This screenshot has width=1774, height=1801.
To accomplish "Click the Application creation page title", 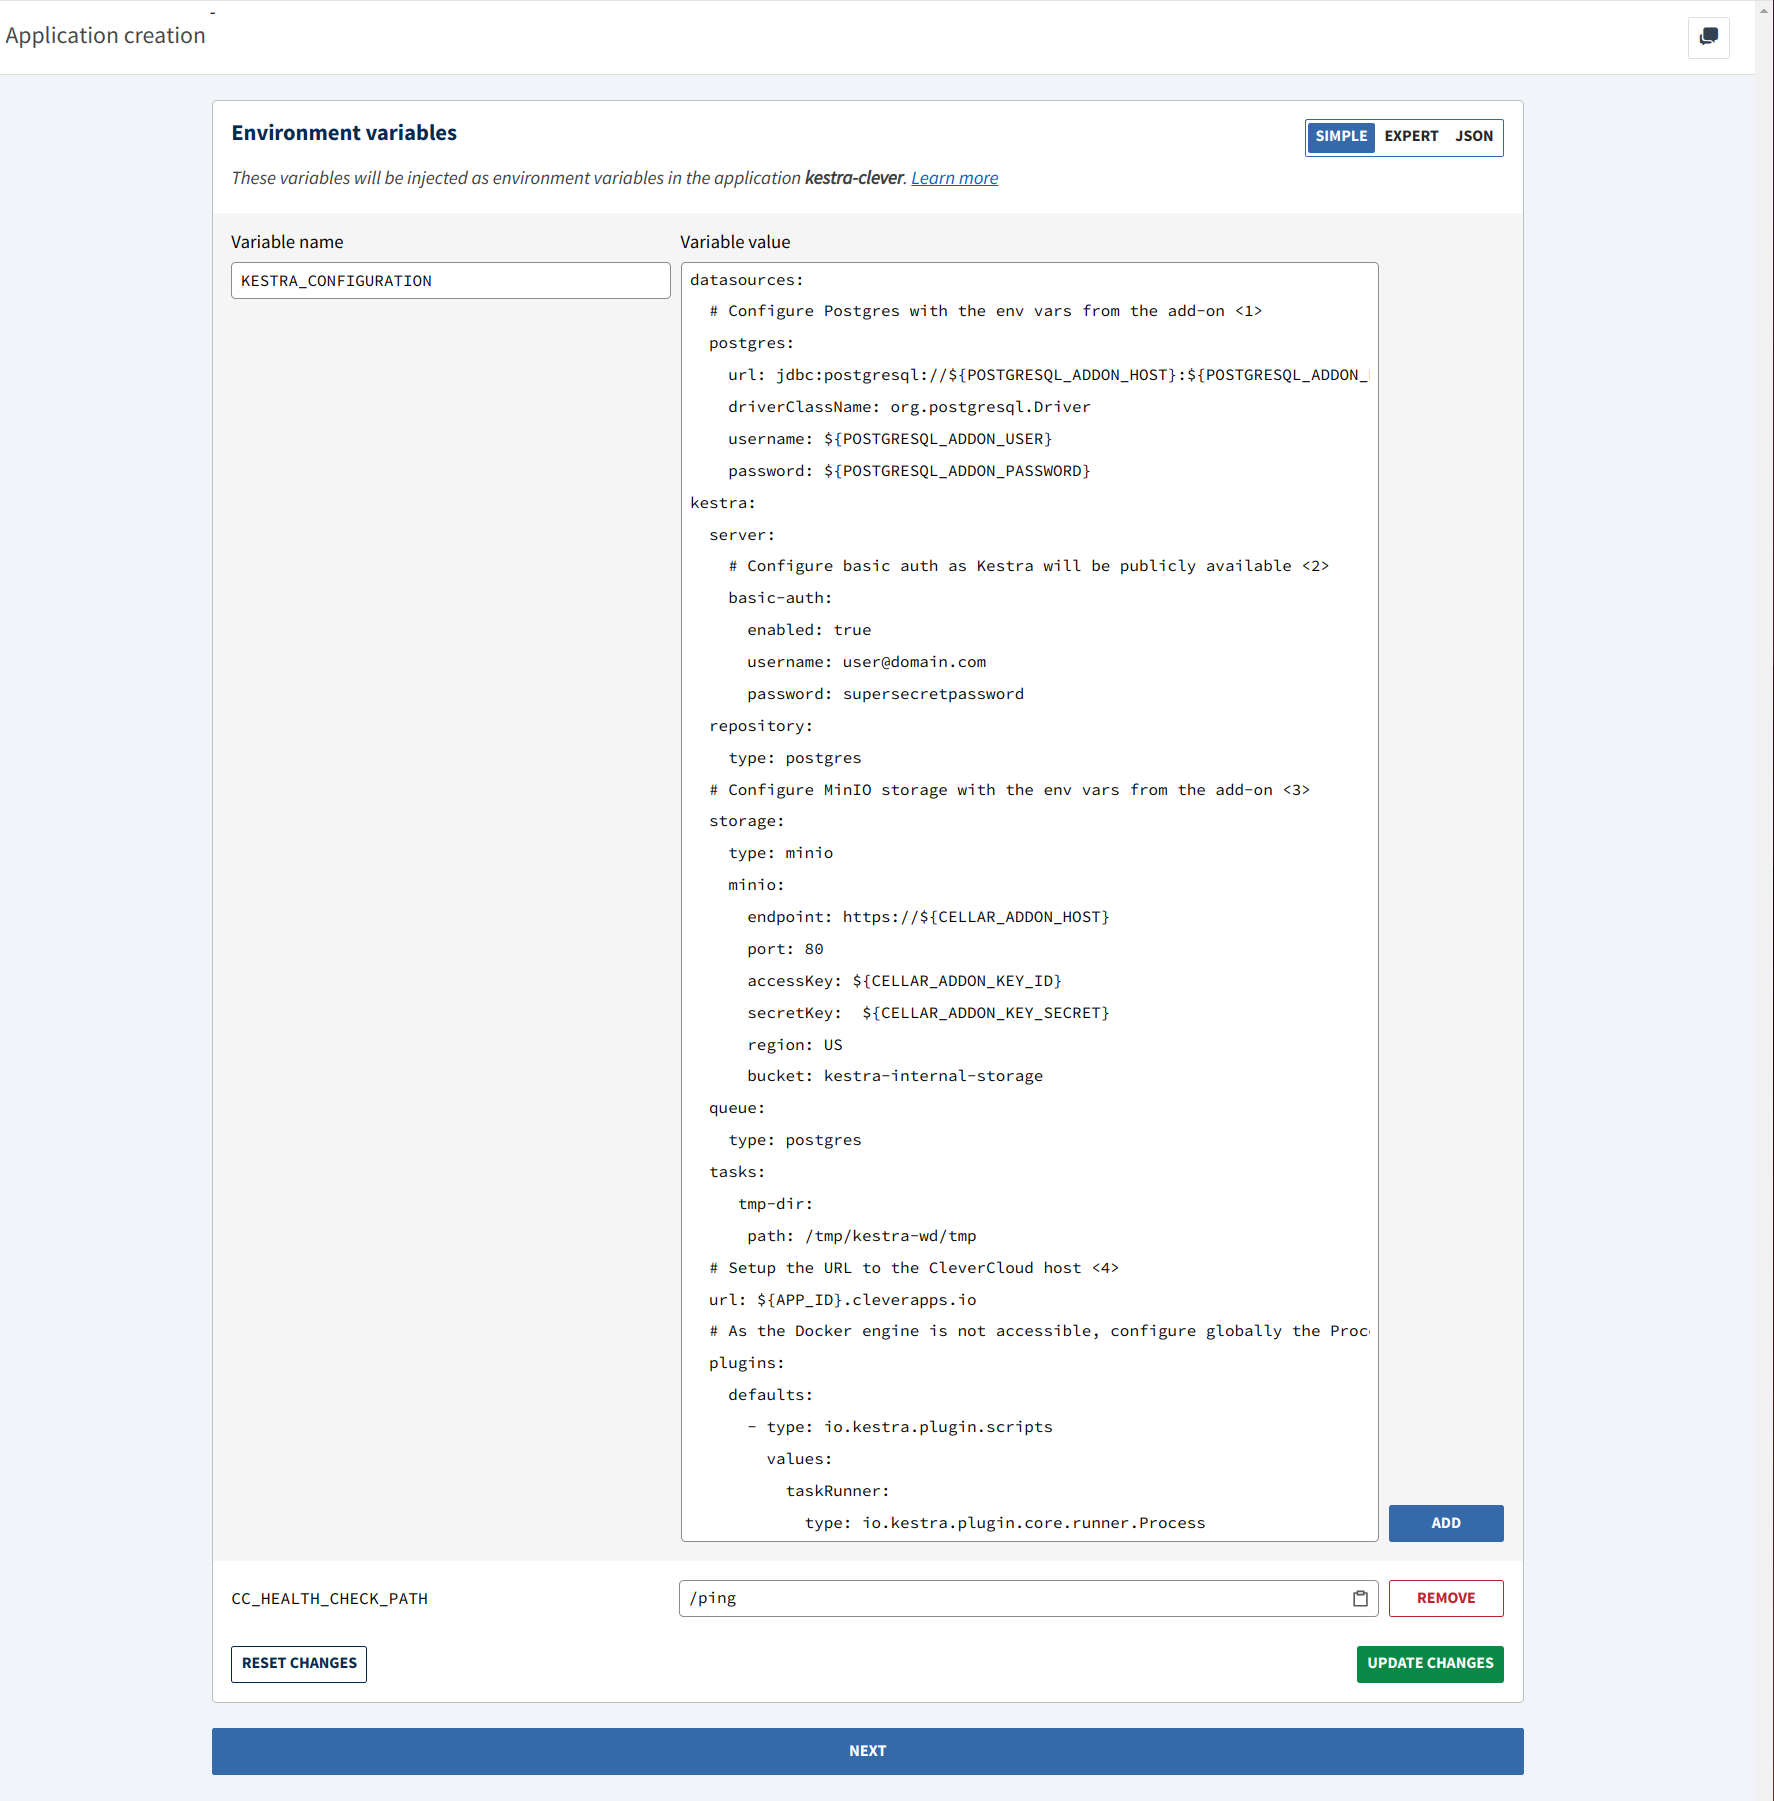I will (105, 35).
